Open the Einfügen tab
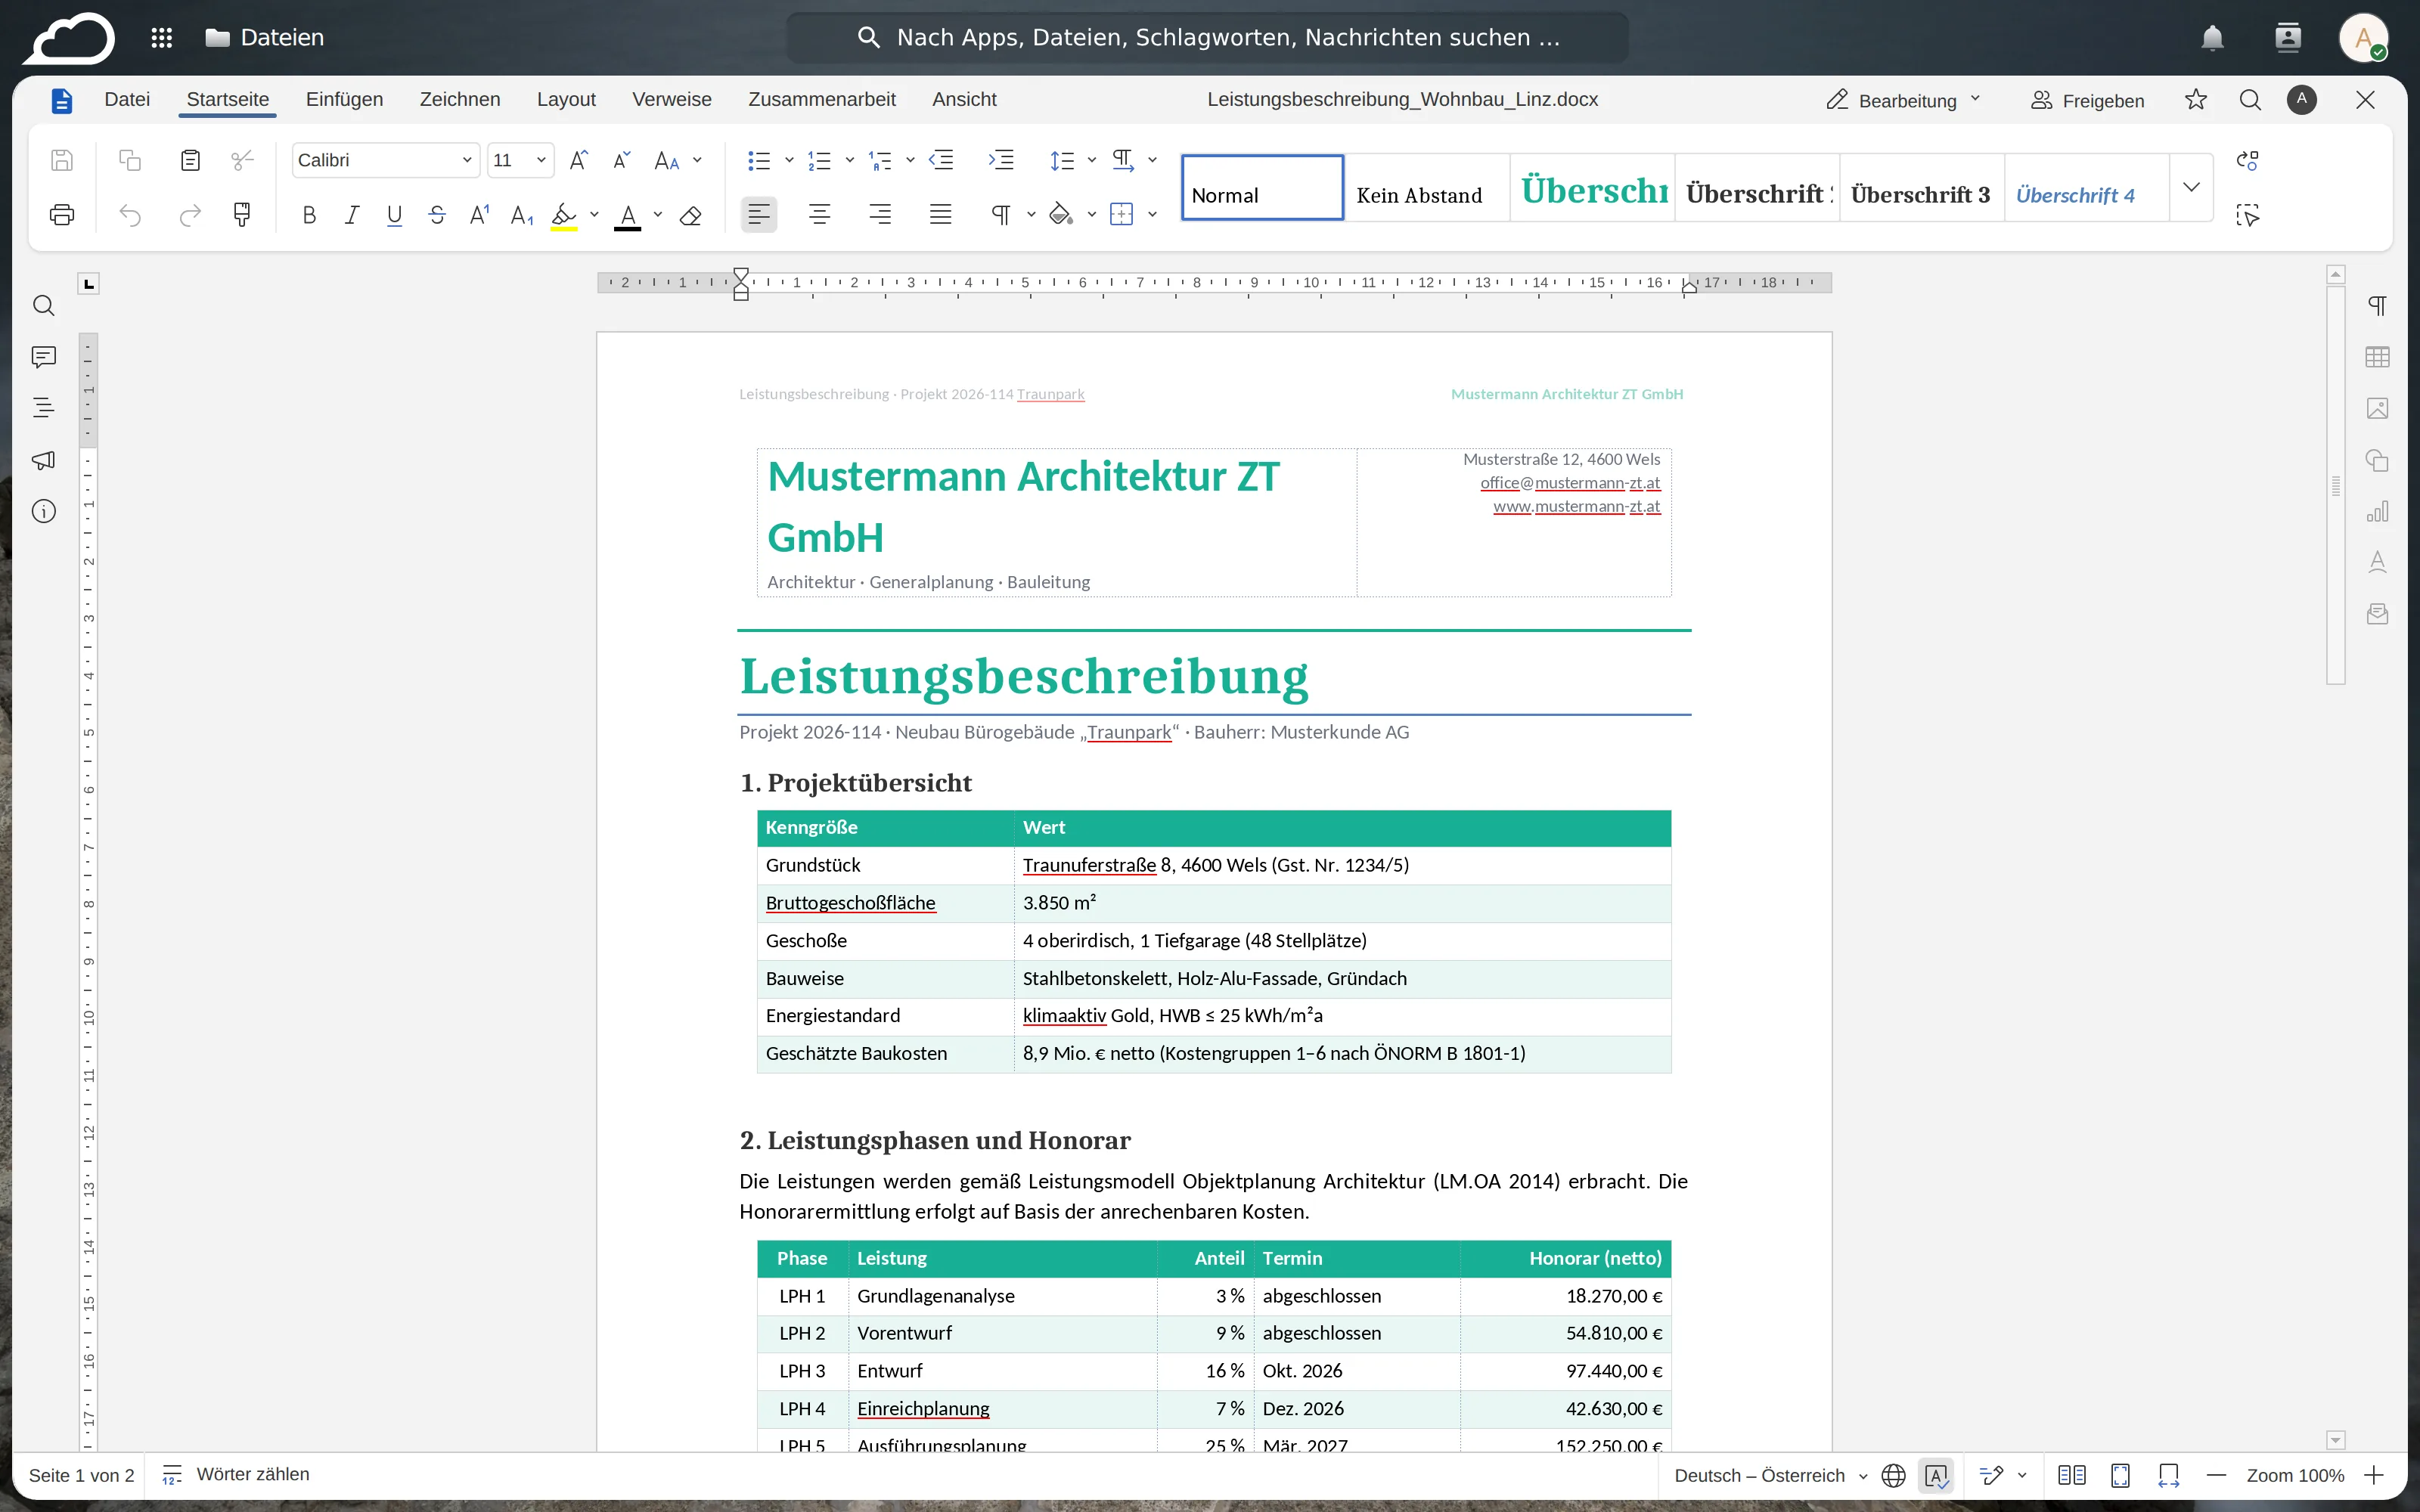2420x1512 pixels. point(344,99)
